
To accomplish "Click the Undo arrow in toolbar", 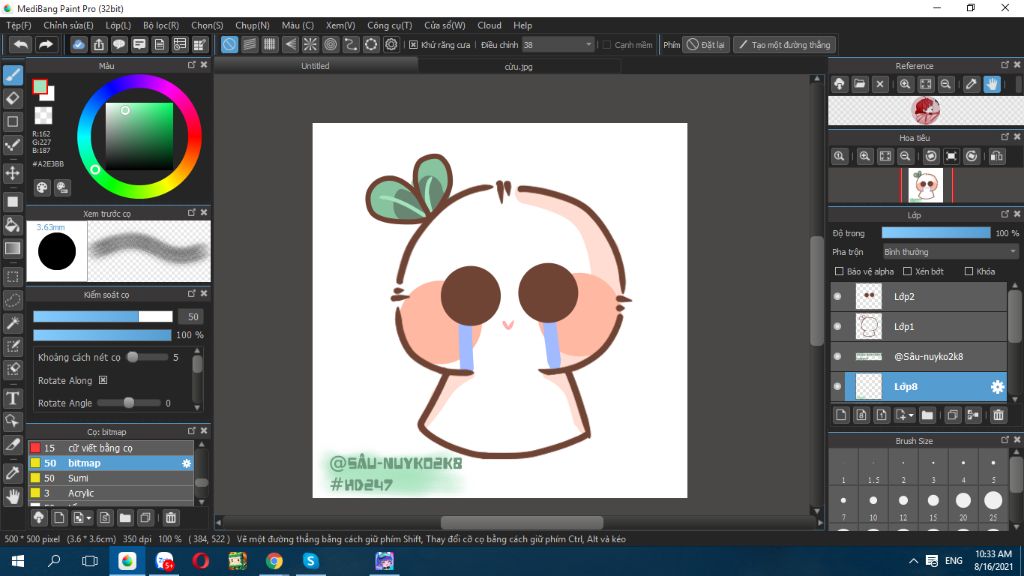I will click(20, 45).
